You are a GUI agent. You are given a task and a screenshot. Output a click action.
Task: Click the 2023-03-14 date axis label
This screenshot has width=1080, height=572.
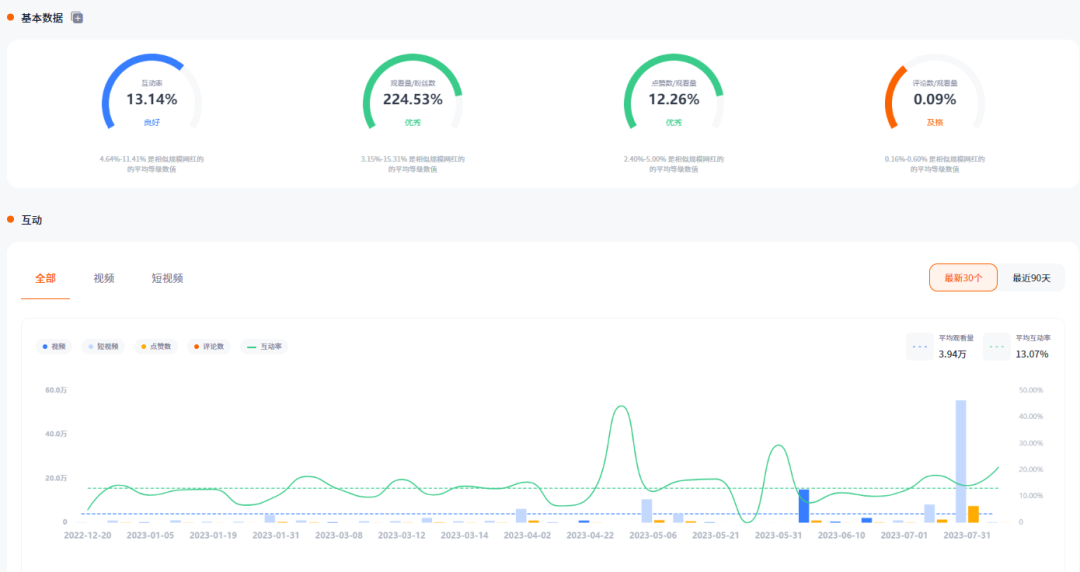pyautogui.click(x=464, y=535)
